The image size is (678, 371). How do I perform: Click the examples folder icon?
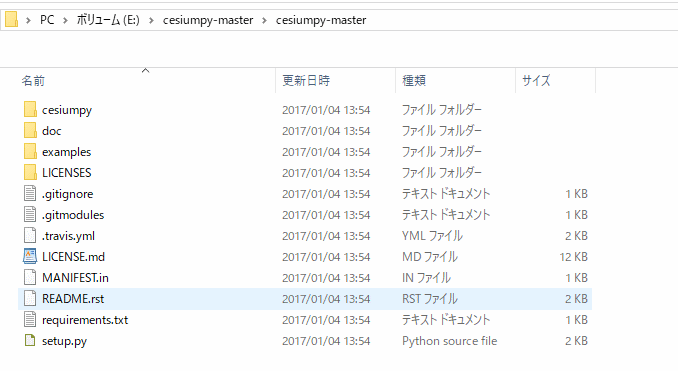point(30,152)
